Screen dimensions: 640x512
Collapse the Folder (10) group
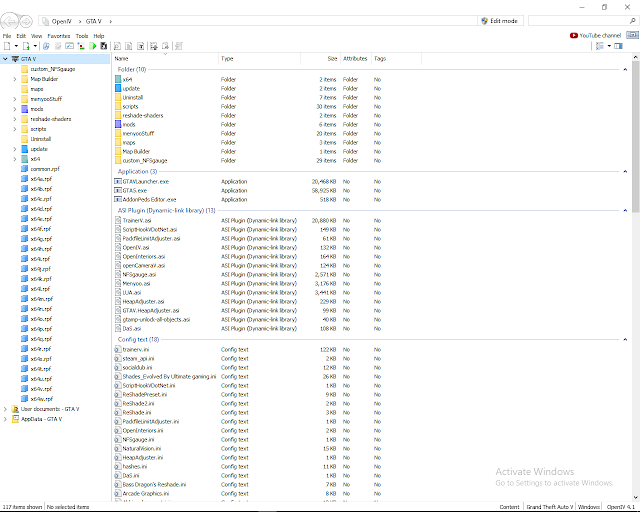point(625,69)
